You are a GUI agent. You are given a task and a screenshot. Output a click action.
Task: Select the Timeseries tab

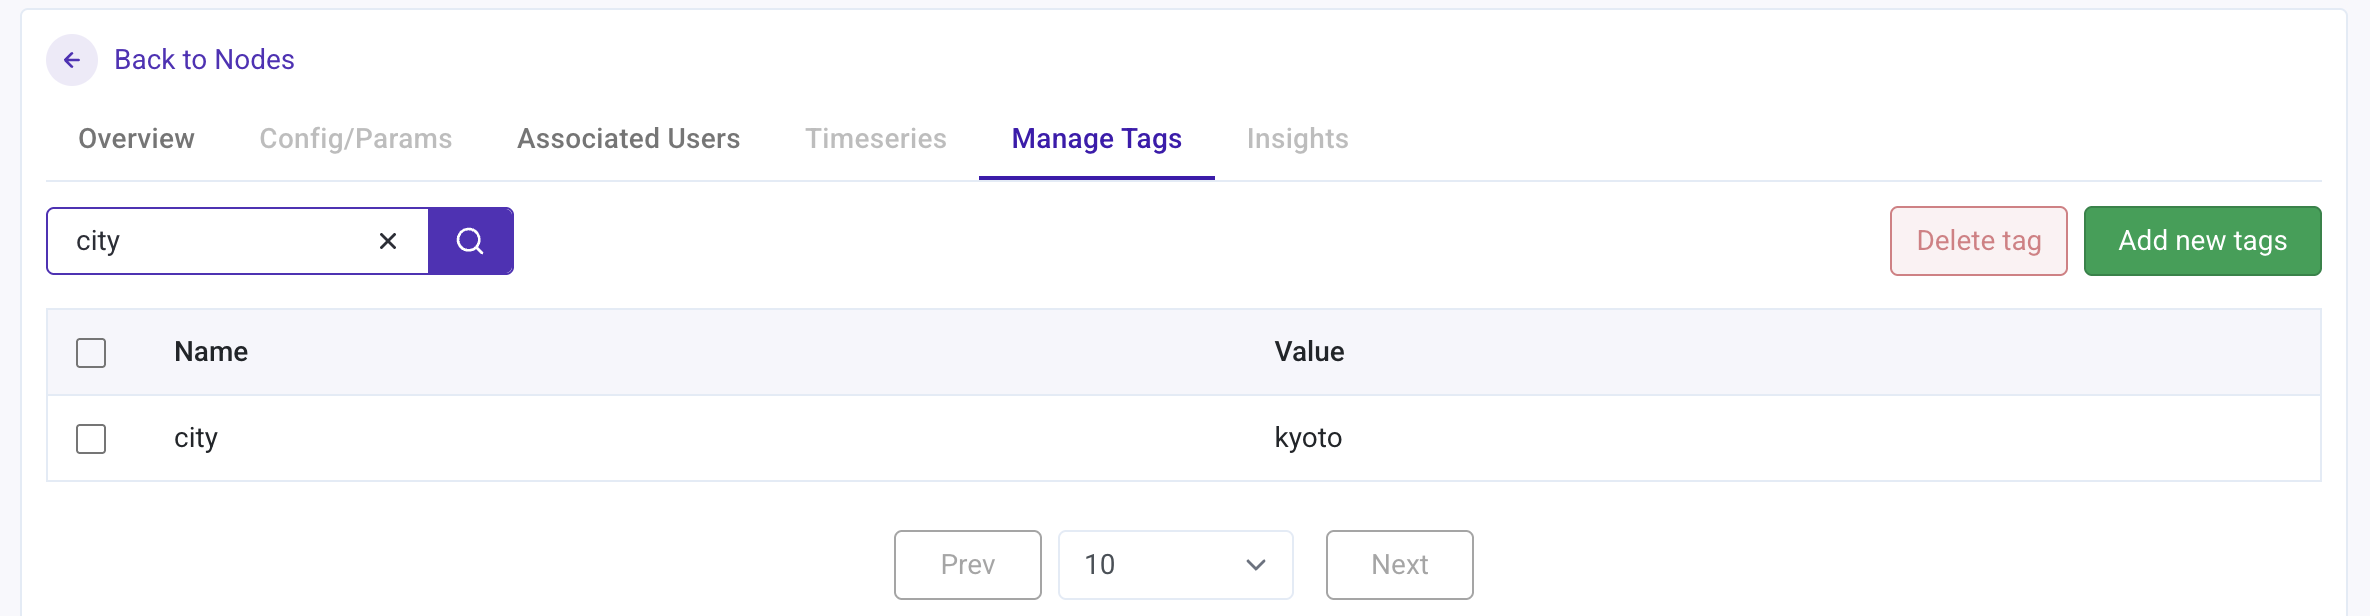[x=875, y=139]
